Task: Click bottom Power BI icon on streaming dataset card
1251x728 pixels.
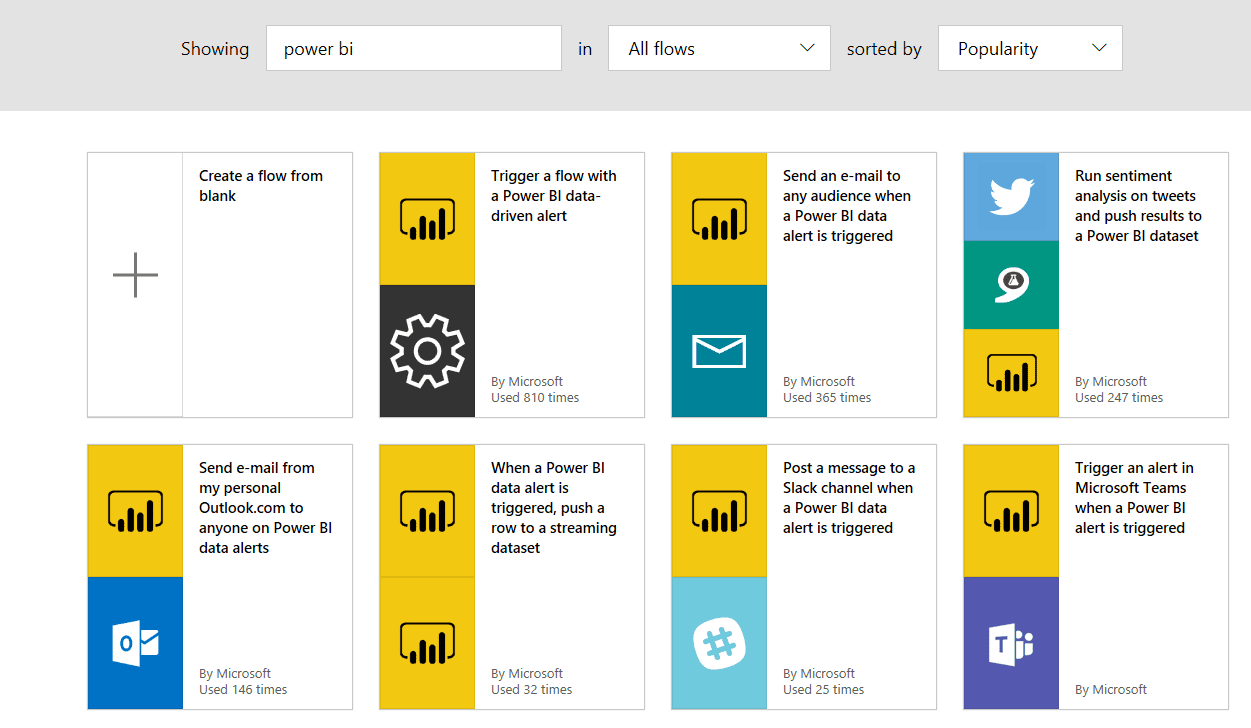Action: click(427, 643)
